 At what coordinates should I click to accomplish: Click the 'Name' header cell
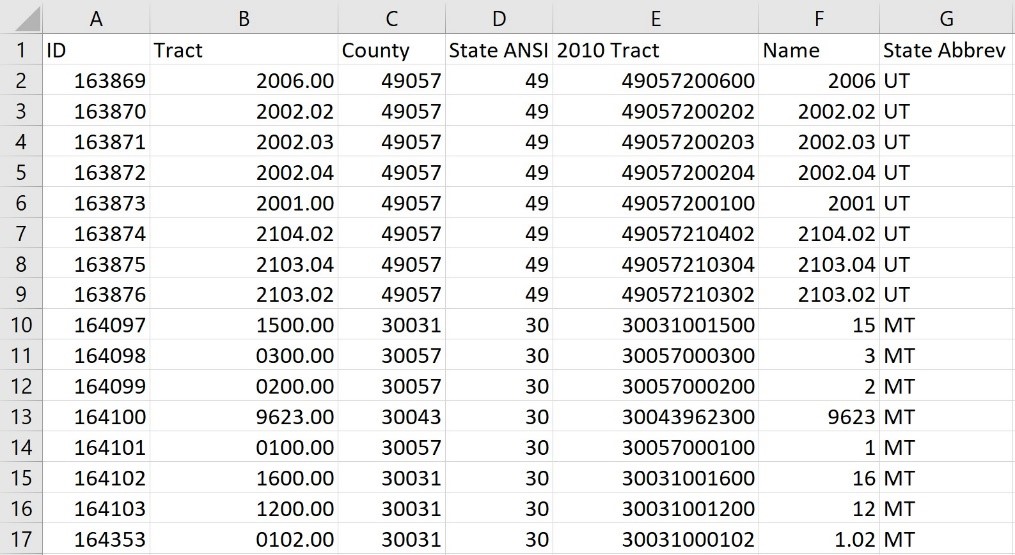819,50
